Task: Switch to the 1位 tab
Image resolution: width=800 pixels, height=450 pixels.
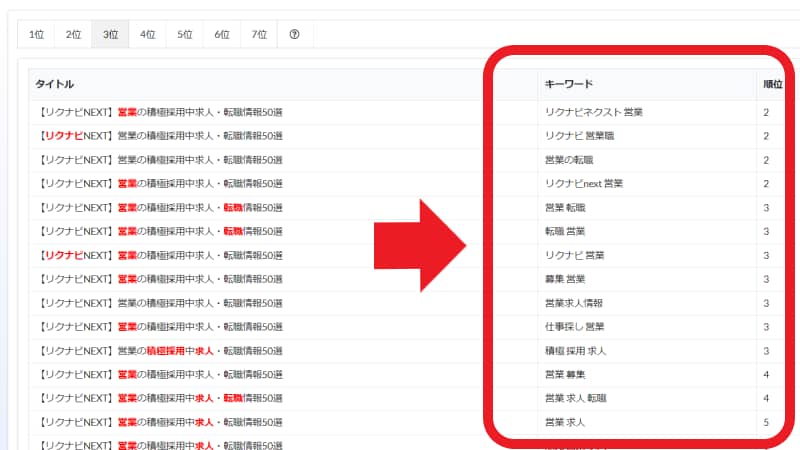Action: pos(36,34)
